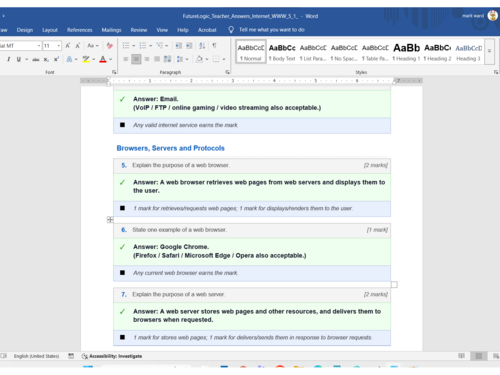
Task: Open the highlight color dropdown arrow
Action: coord(94,59)
